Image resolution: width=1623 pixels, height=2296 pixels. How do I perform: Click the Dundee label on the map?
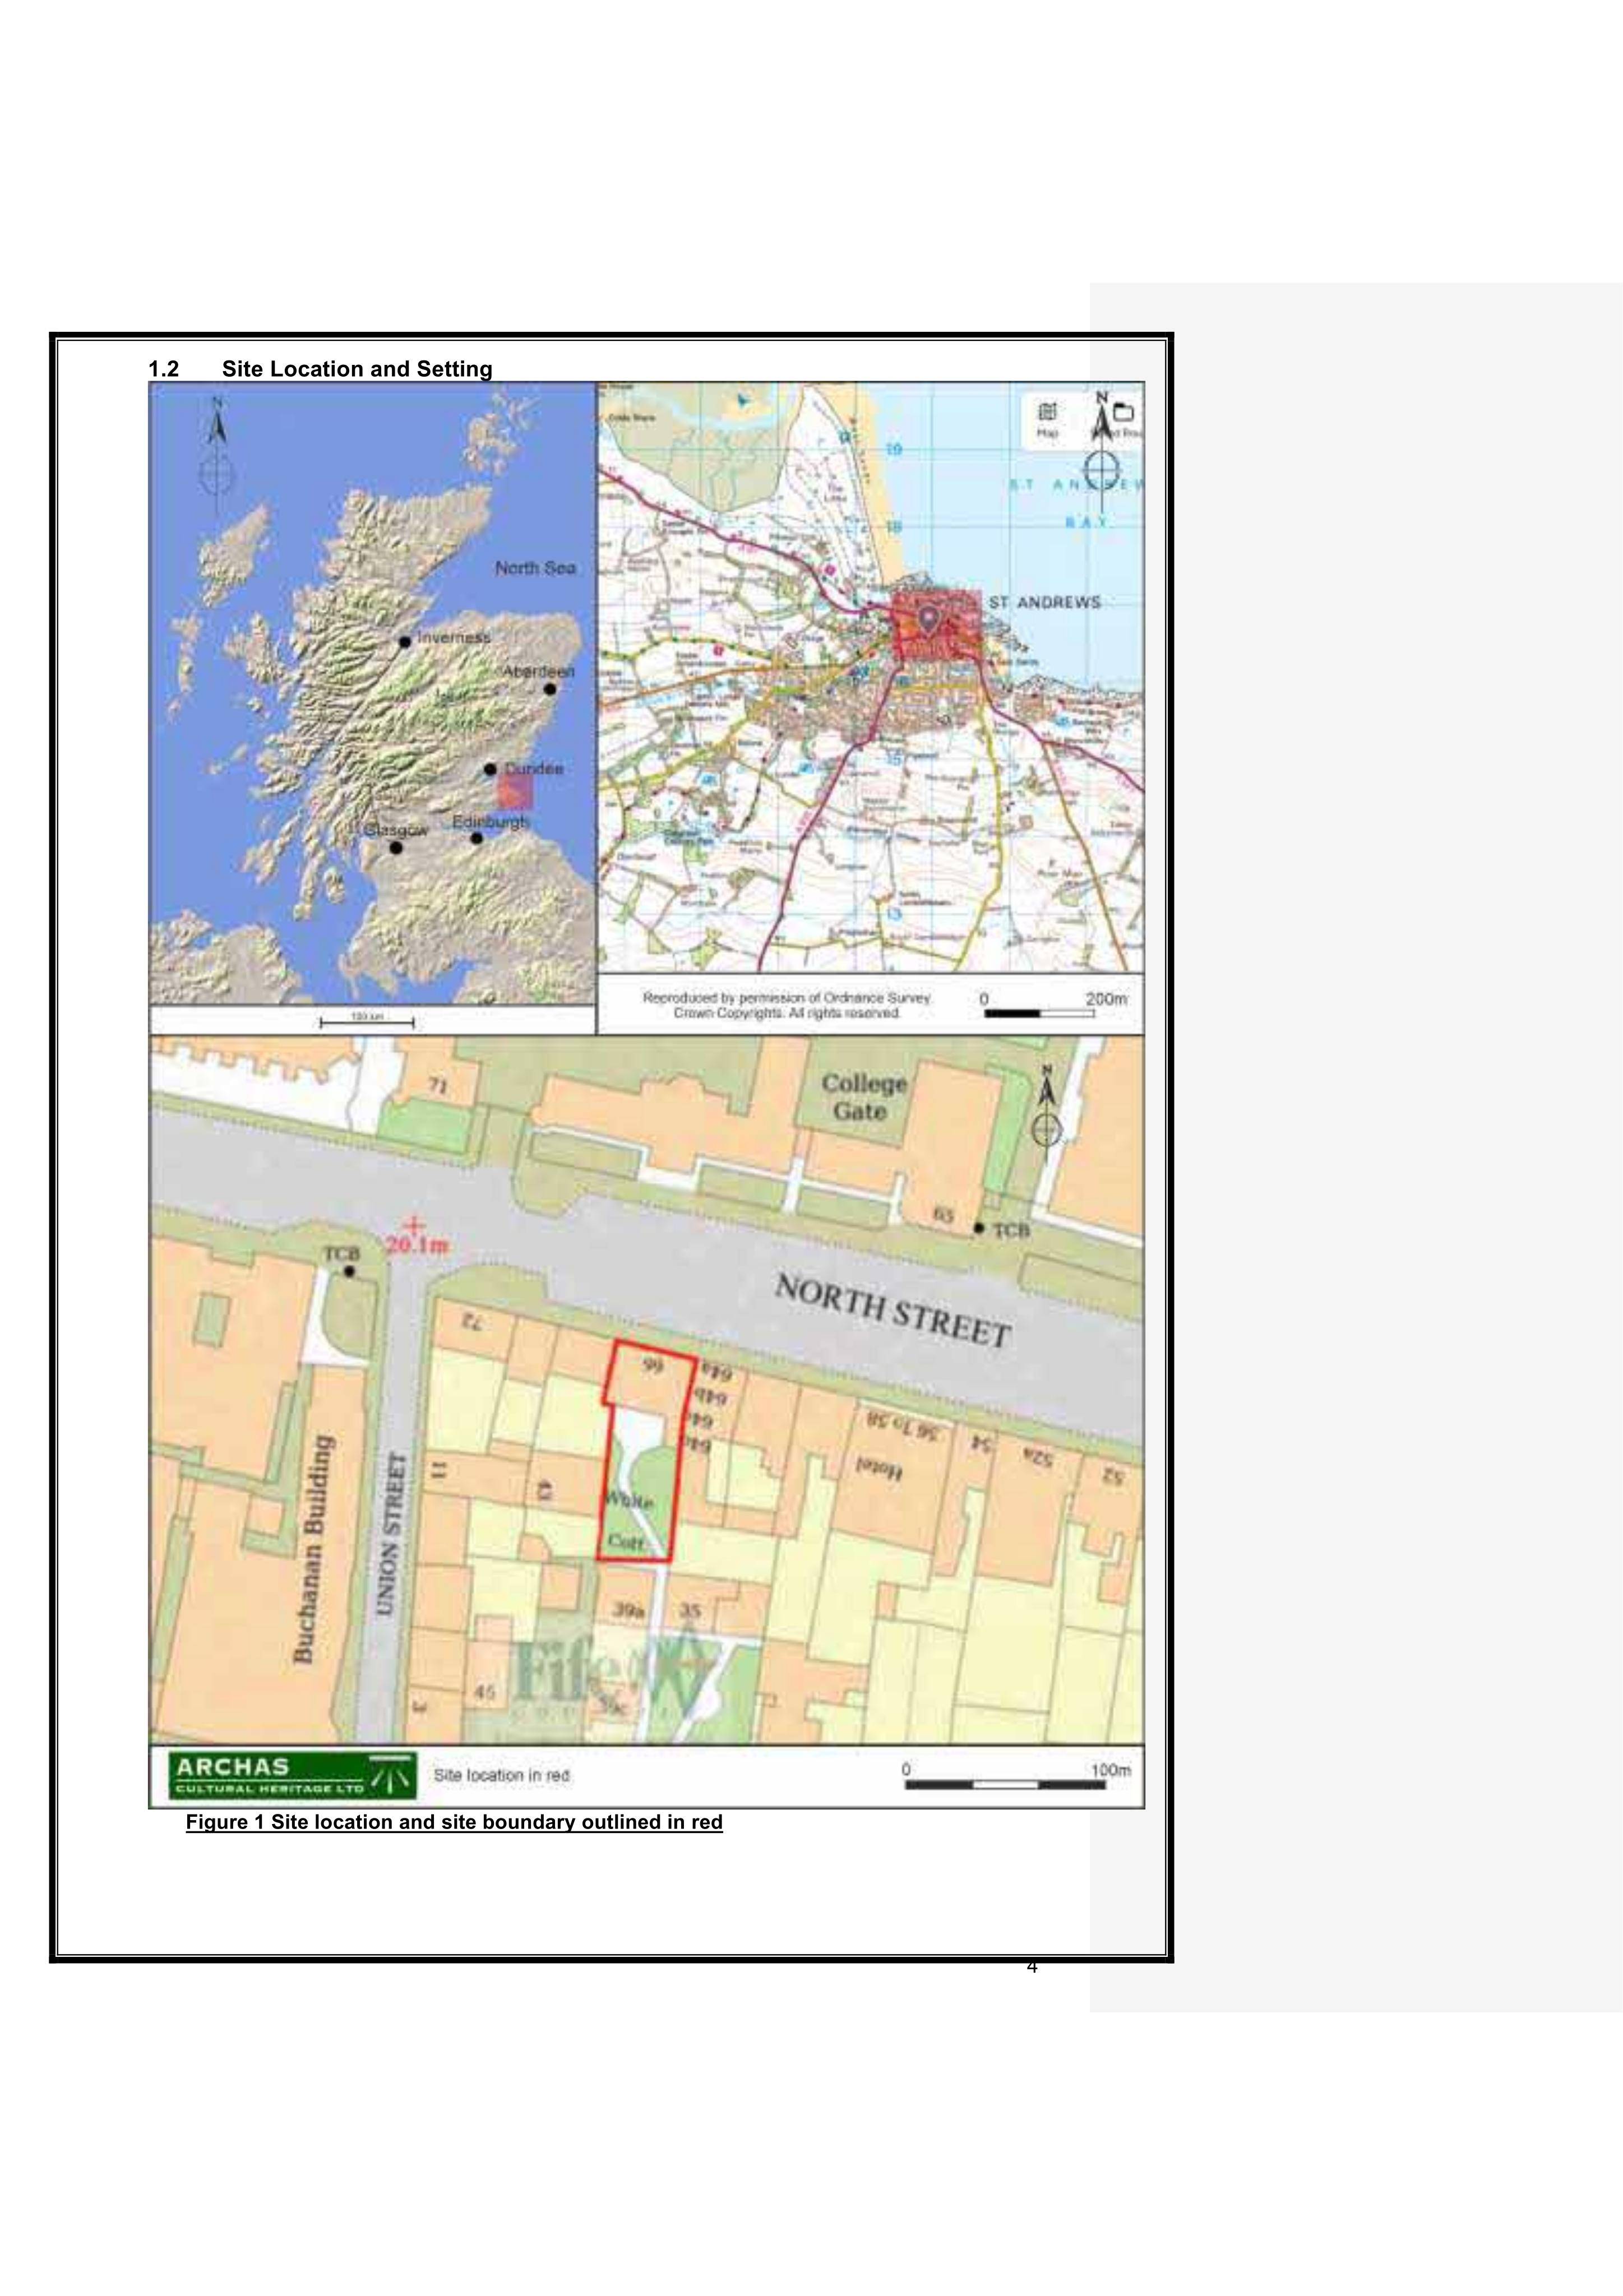534,769
